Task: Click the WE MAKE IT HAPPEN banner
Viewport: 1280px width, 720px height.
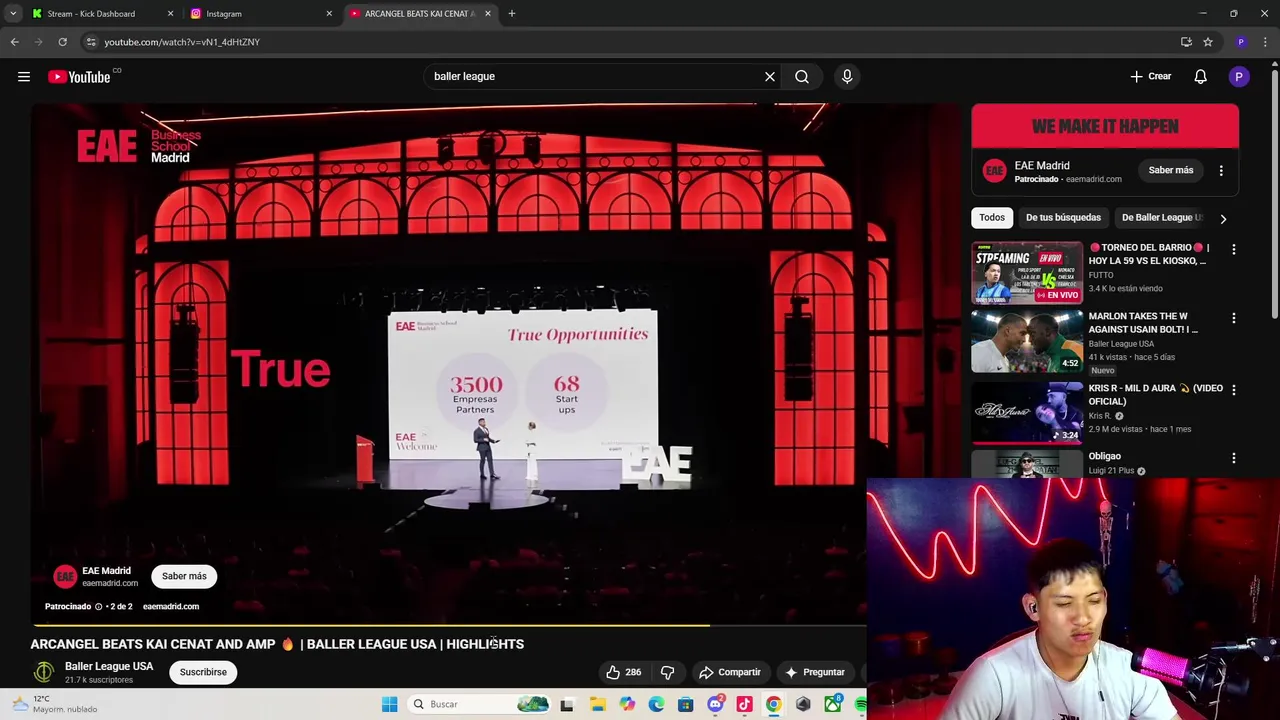Action: tap(1105, 126)
